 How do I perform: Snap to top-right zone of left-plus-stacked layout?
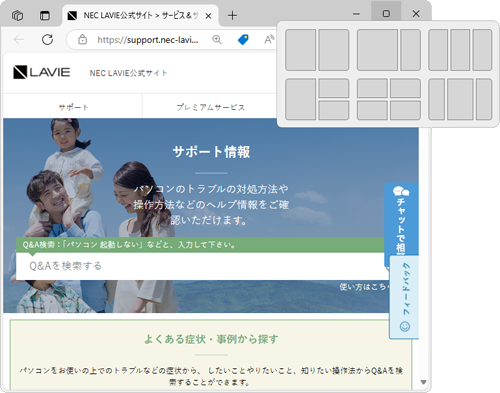[334, 88]
